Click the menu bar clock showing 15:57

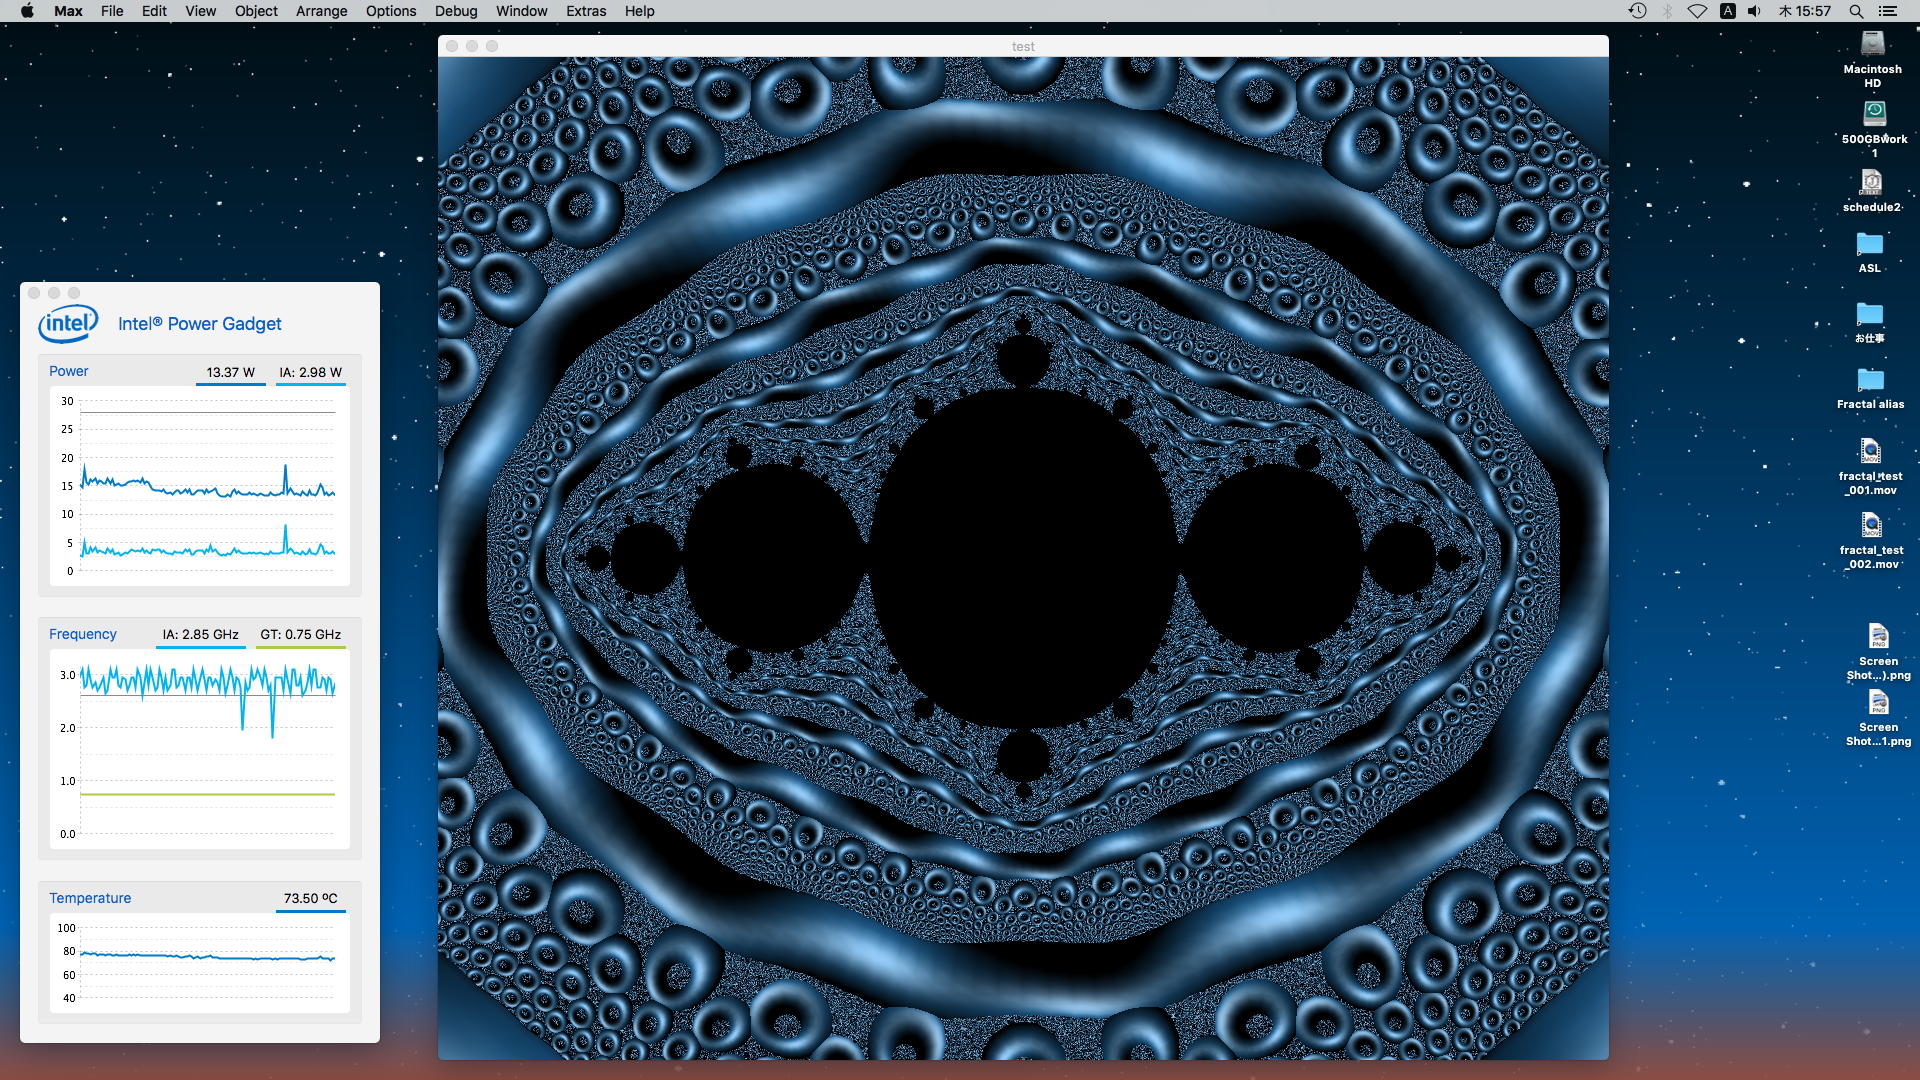click(1805, 11)
